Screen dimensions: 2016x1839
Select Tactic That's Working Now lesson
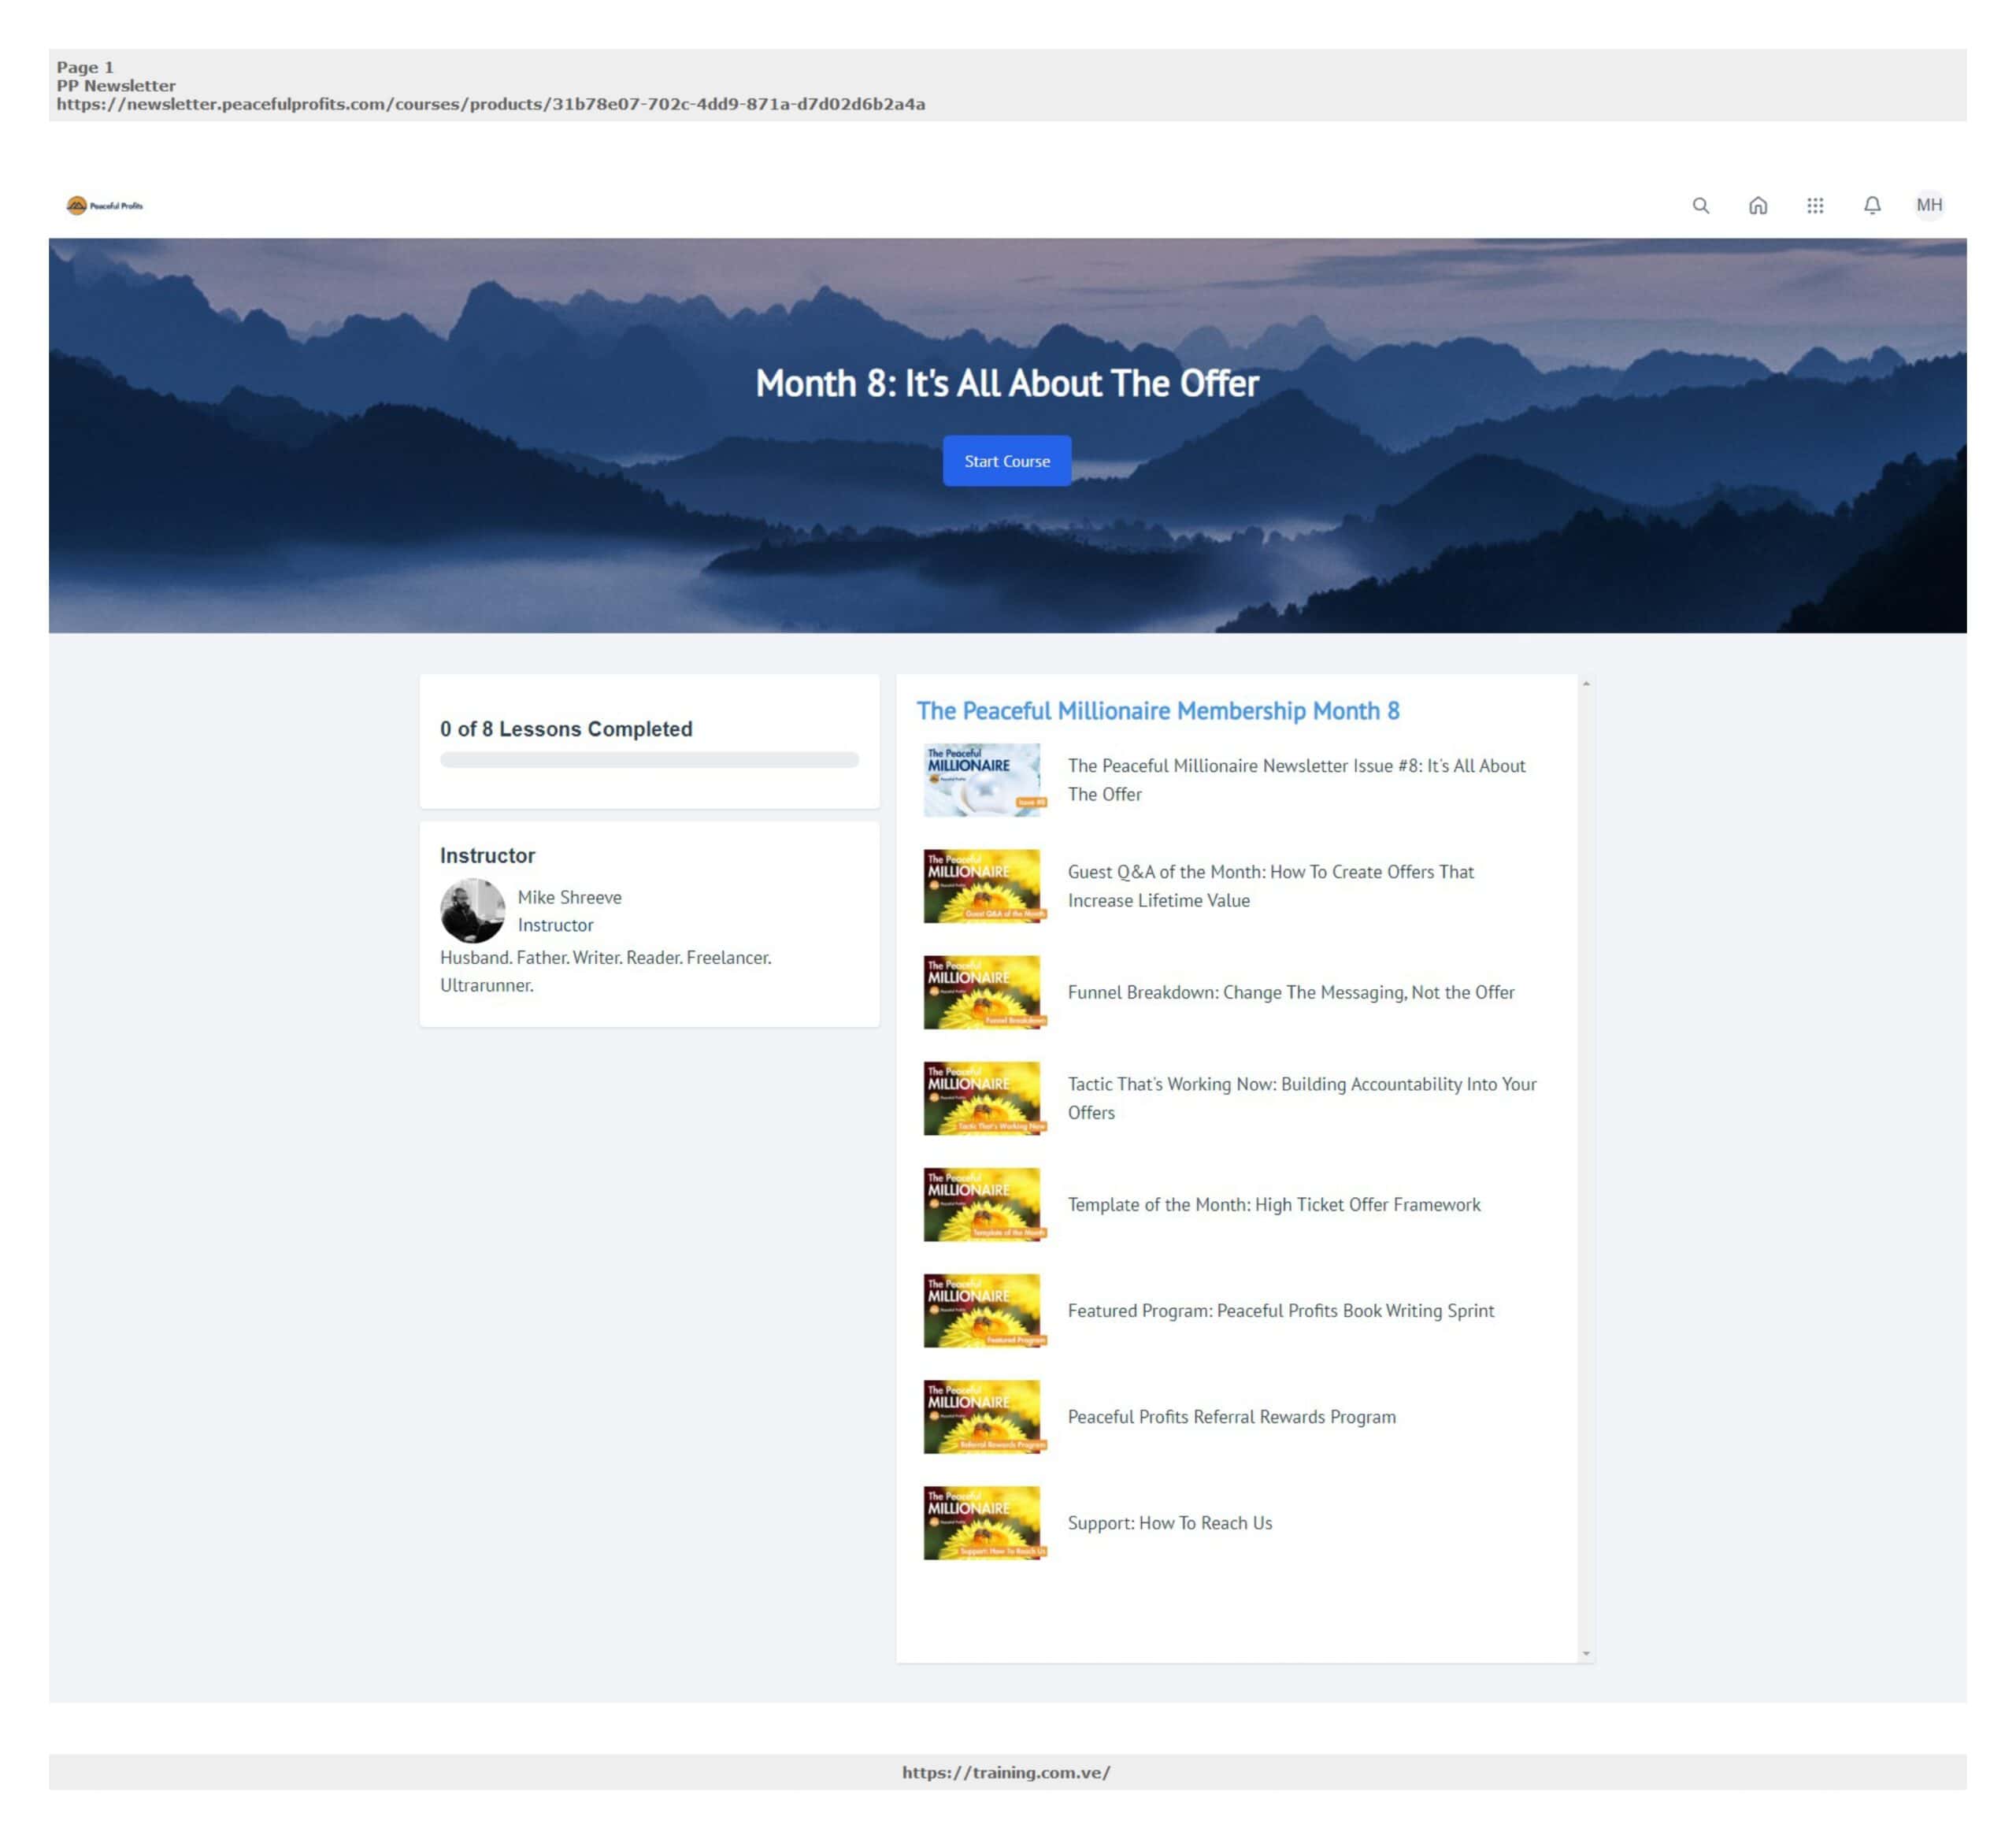(x=1301, y=1098)
